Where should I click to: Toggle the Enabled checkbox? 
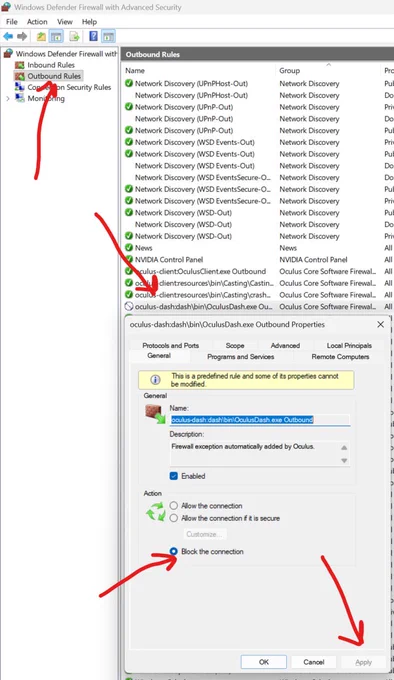(x=174, y=476)
